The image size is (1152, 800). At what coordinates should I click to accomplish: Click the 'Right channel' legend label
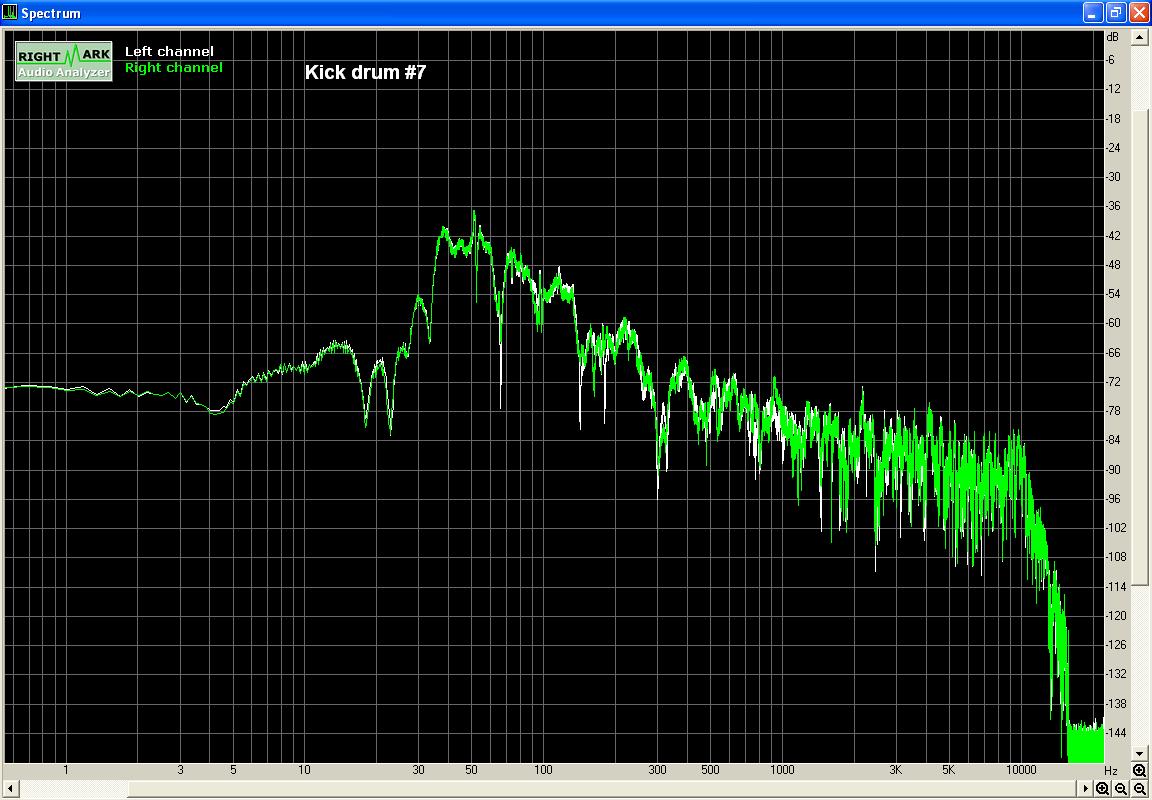tap(173, 68)
